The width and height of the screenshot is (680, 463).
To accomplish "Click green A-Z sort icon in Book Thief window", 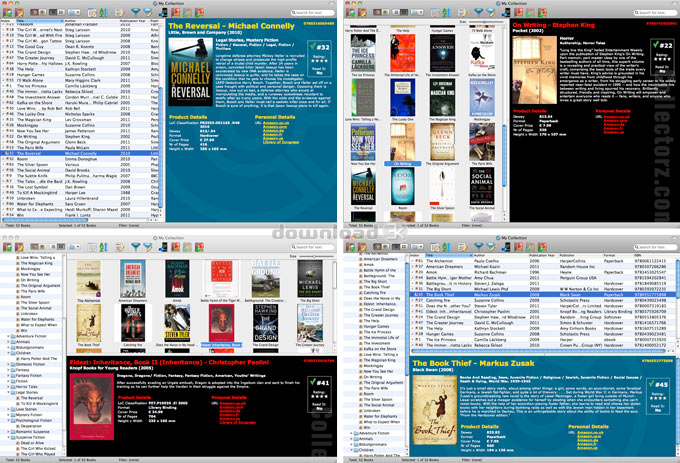I will click(x=446, y=247).
